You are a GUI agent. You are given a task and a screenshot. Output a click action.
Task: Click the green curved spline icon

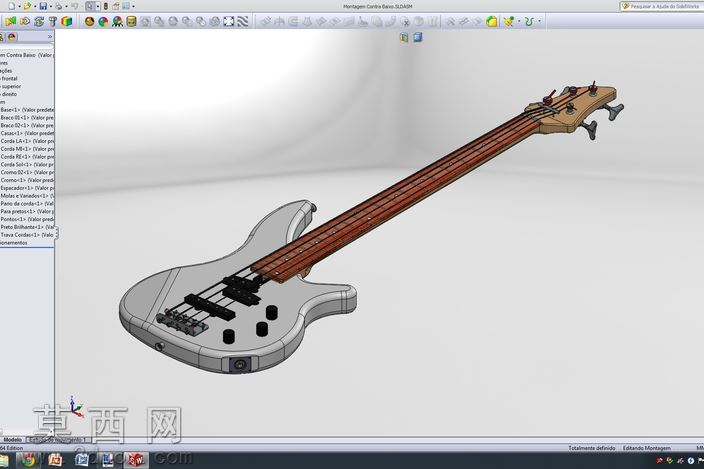pos(529,21)
